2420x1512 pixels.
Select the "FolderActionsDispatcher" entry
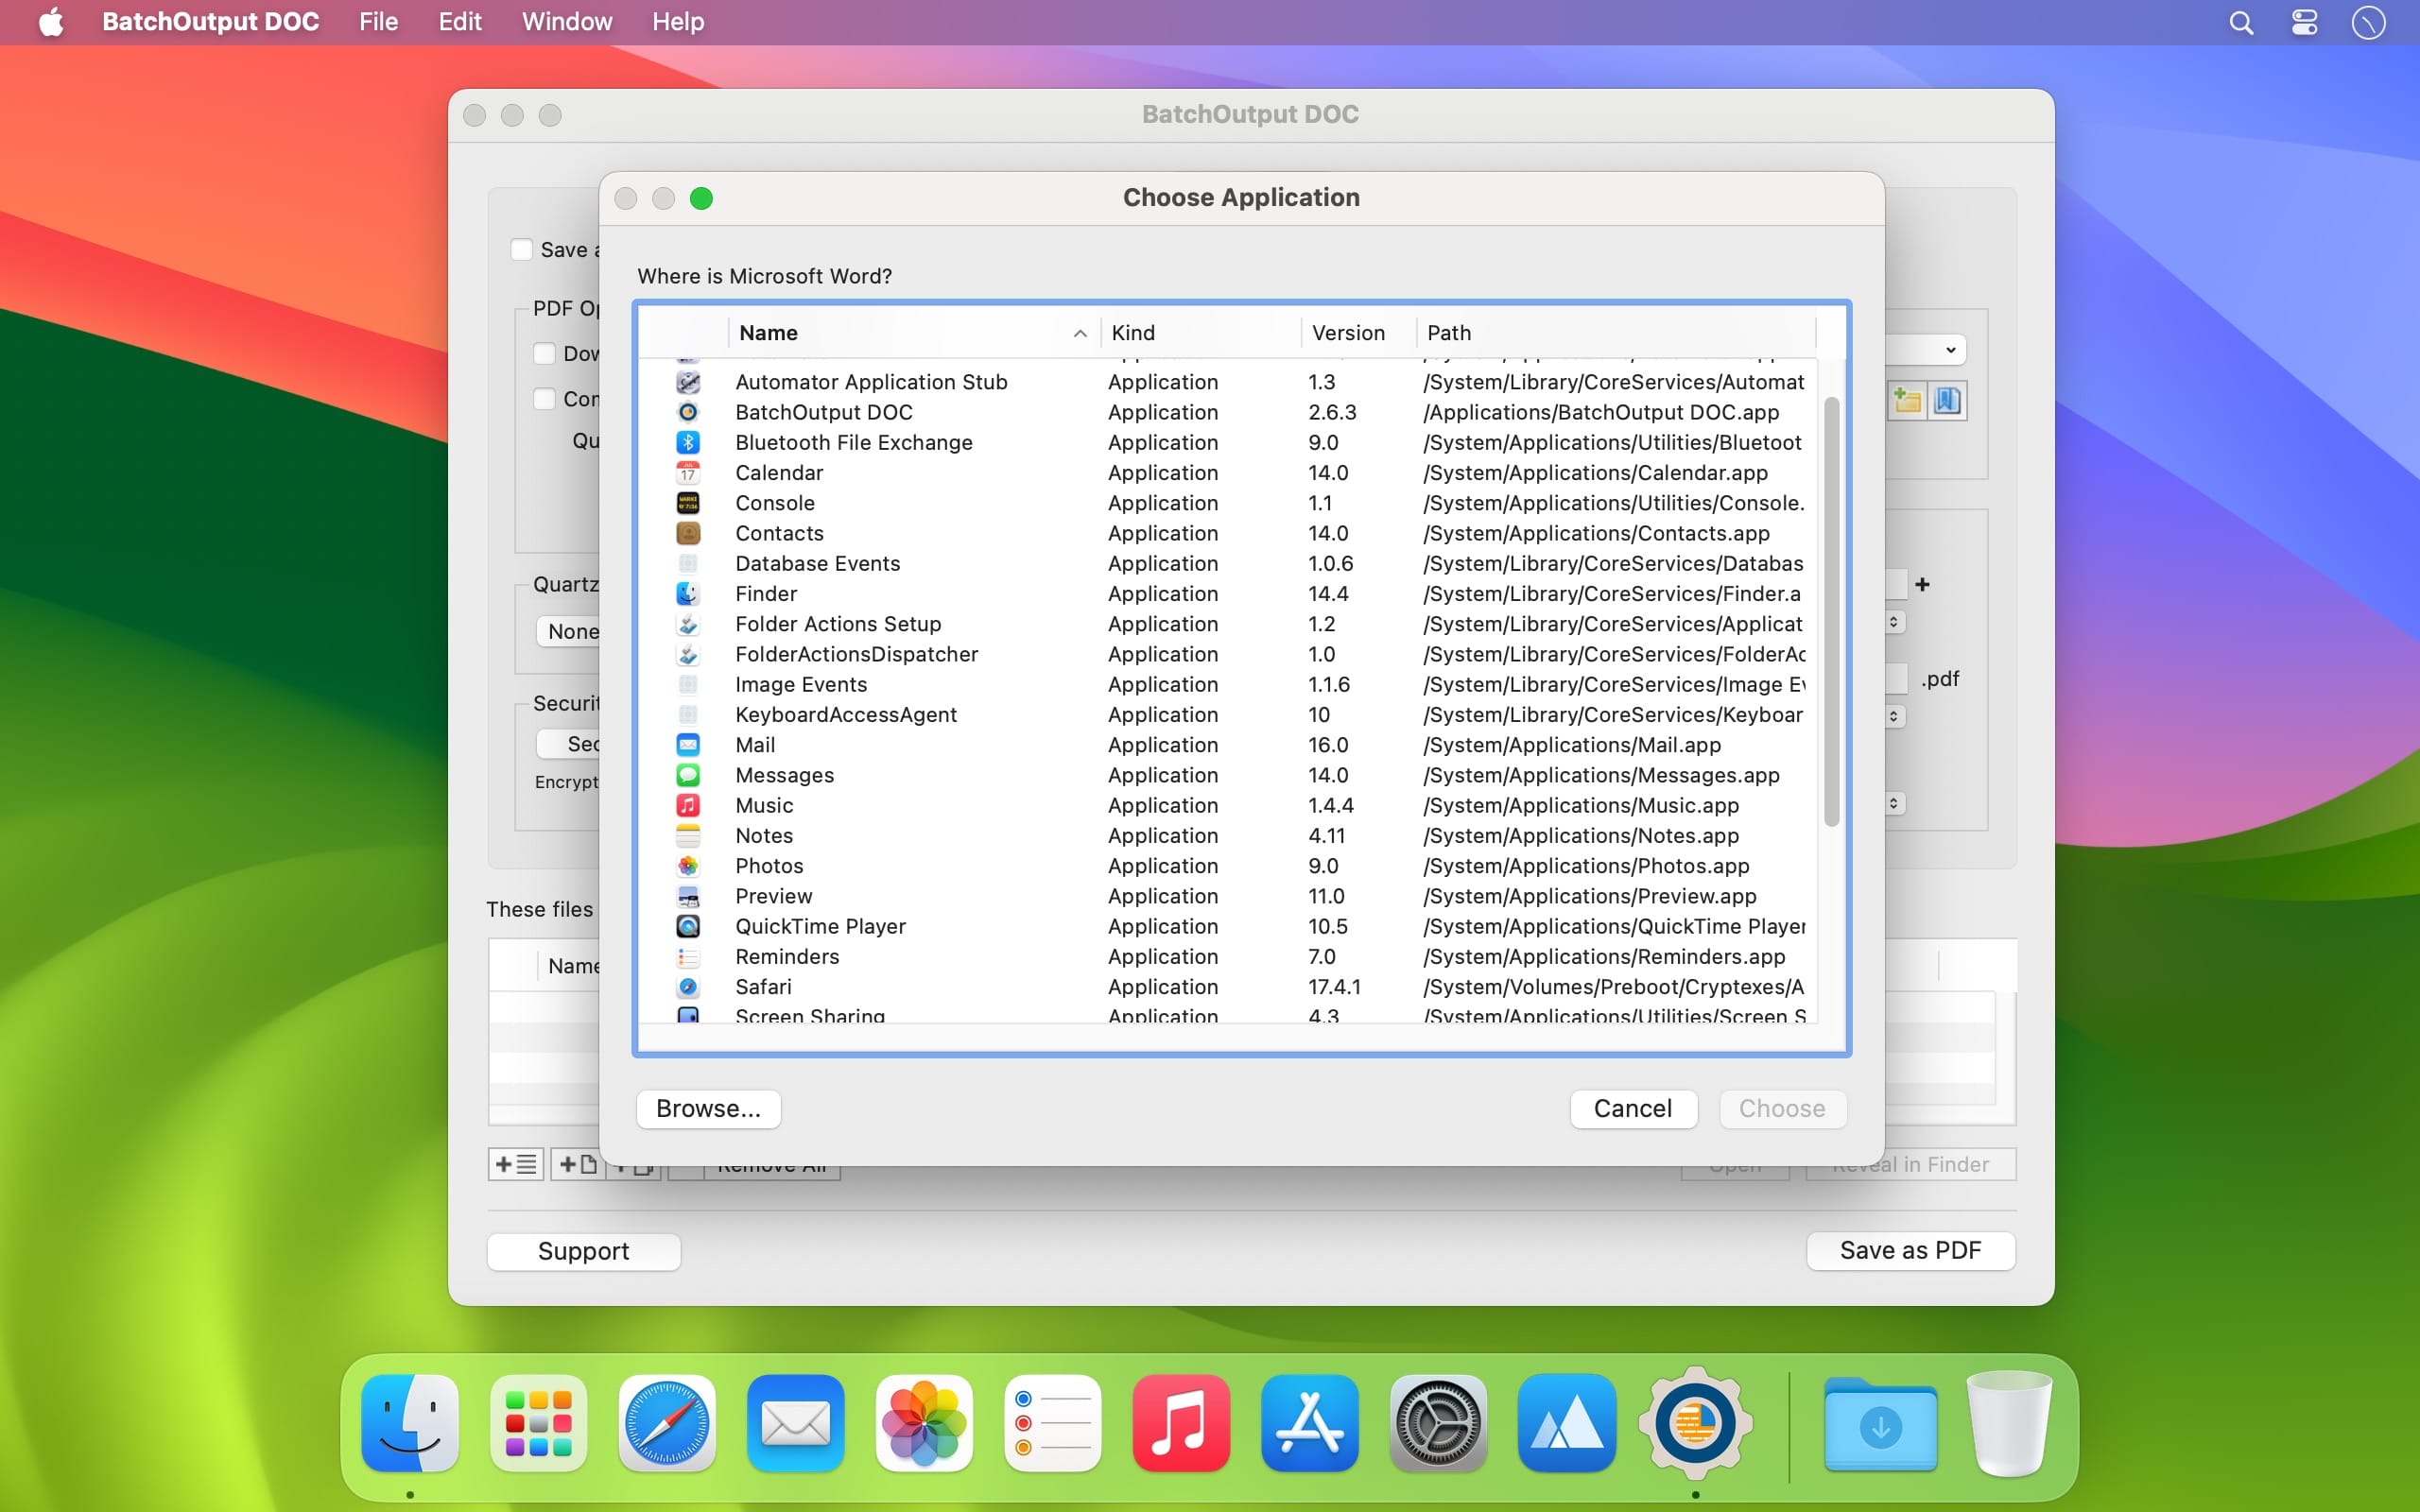[x=1228, y=654]
